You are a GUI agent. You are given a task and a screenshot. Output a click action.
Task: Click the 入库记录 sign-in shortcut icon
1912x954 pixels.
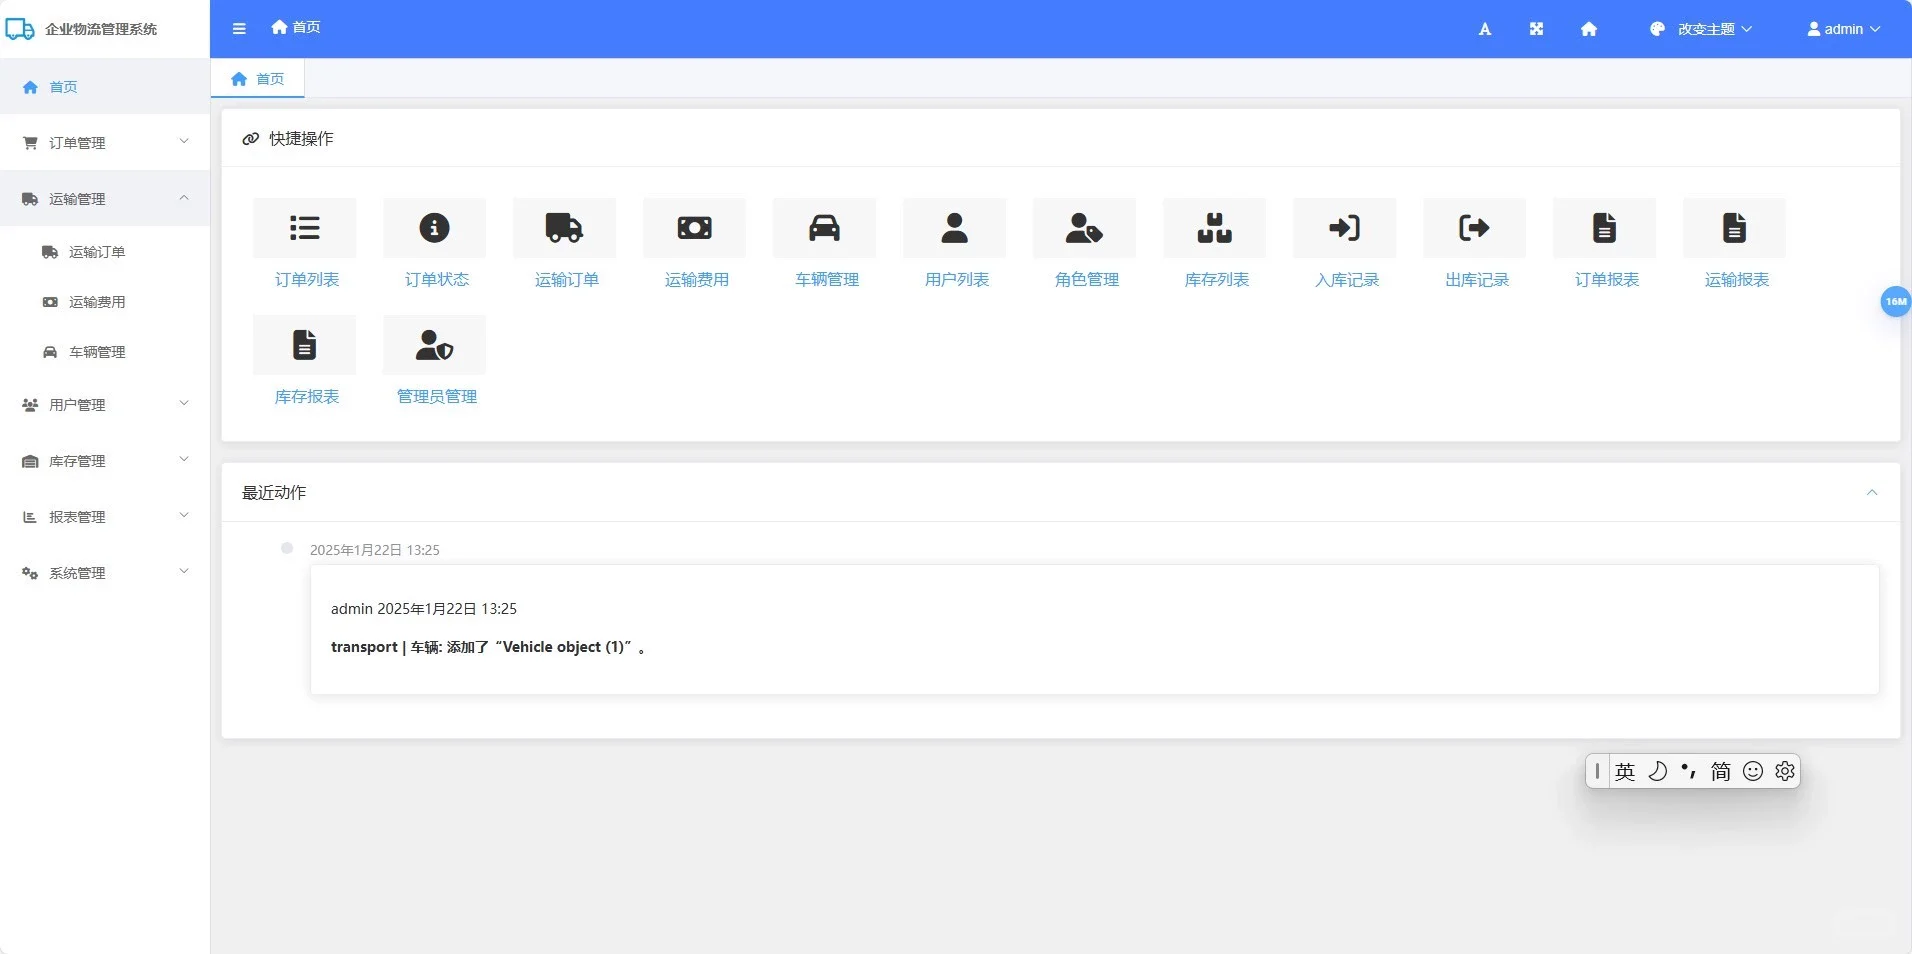[x=1345, y=228]
